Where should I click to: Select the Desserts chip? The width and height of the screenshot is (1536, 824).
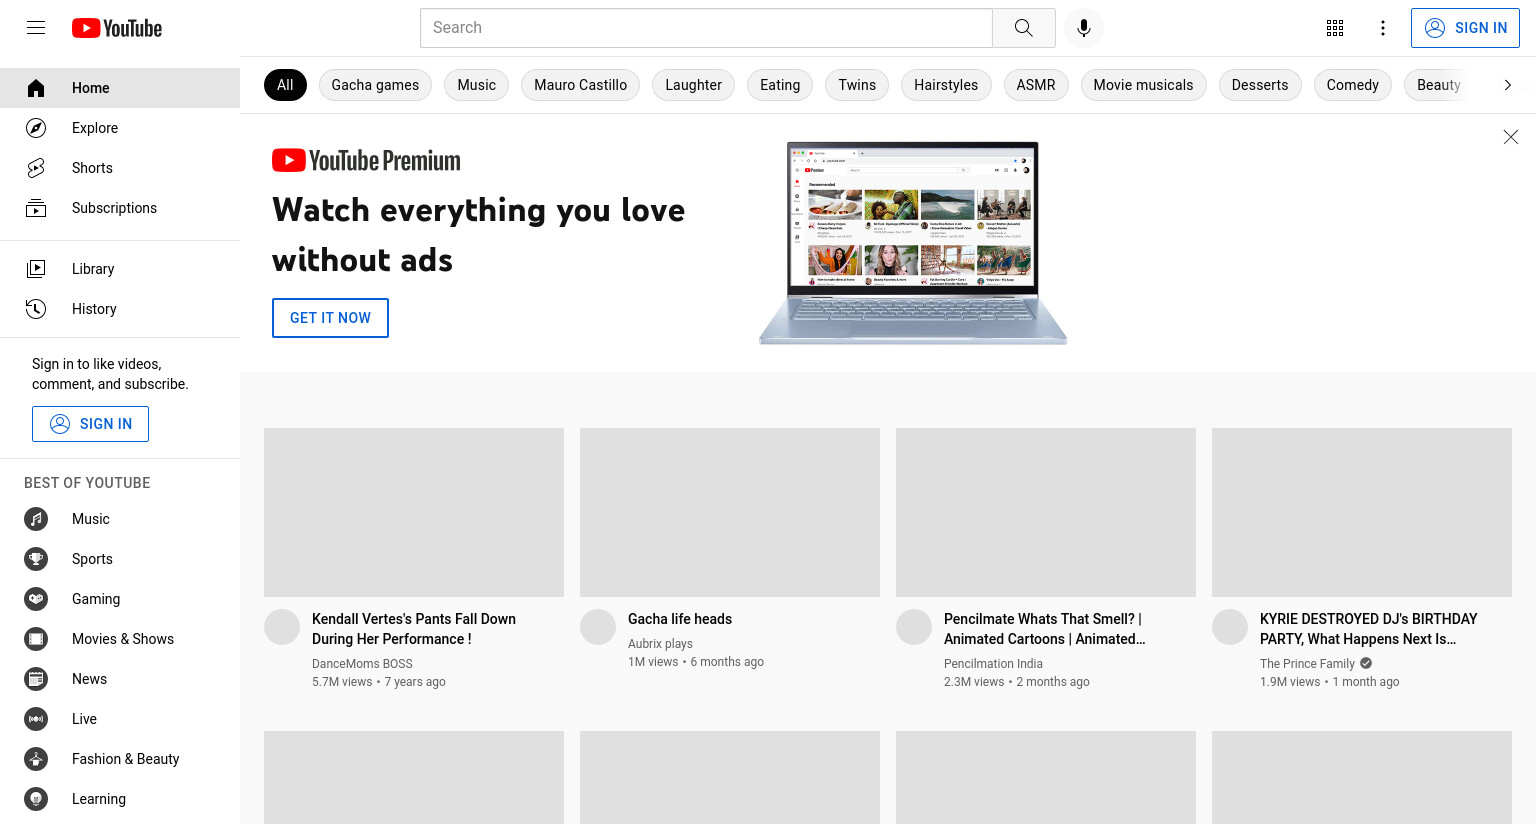click(x=1260, y=85)
